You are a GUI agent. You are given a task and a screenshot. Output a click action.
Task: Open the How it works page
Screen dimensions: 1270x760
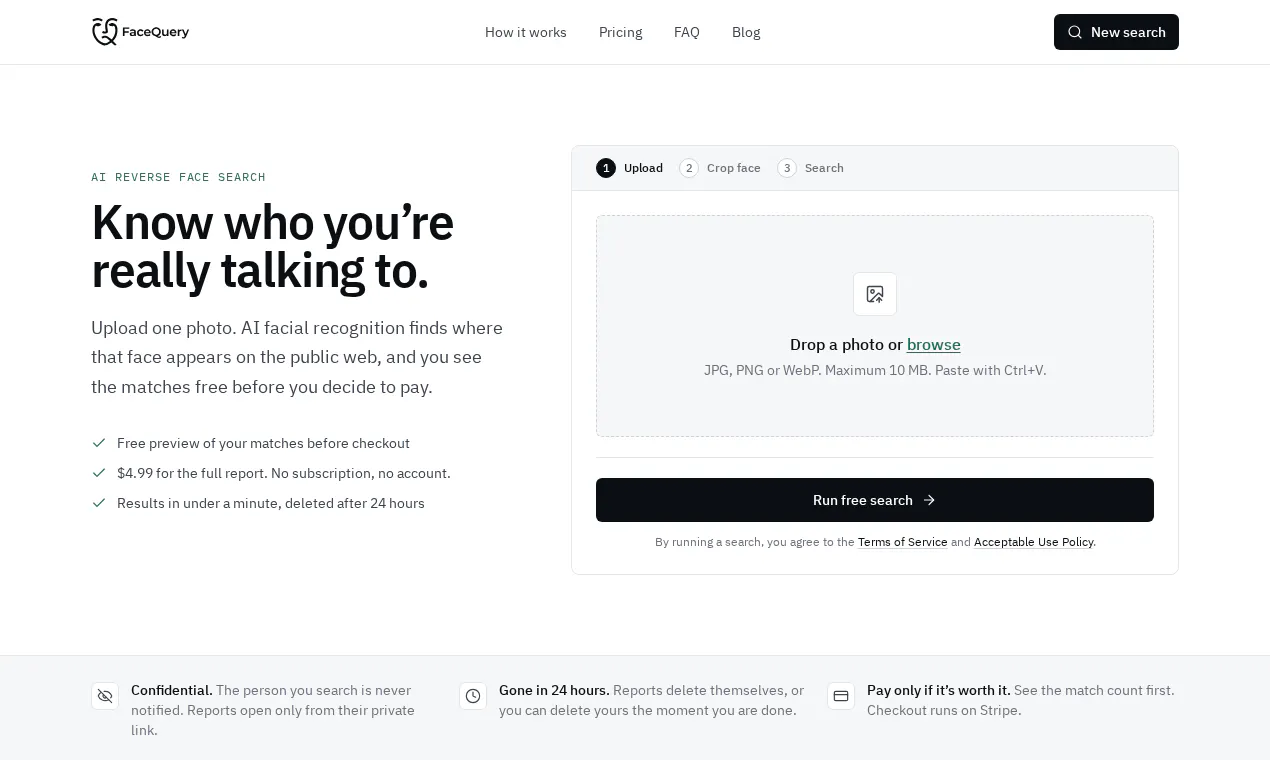(526, 32)
